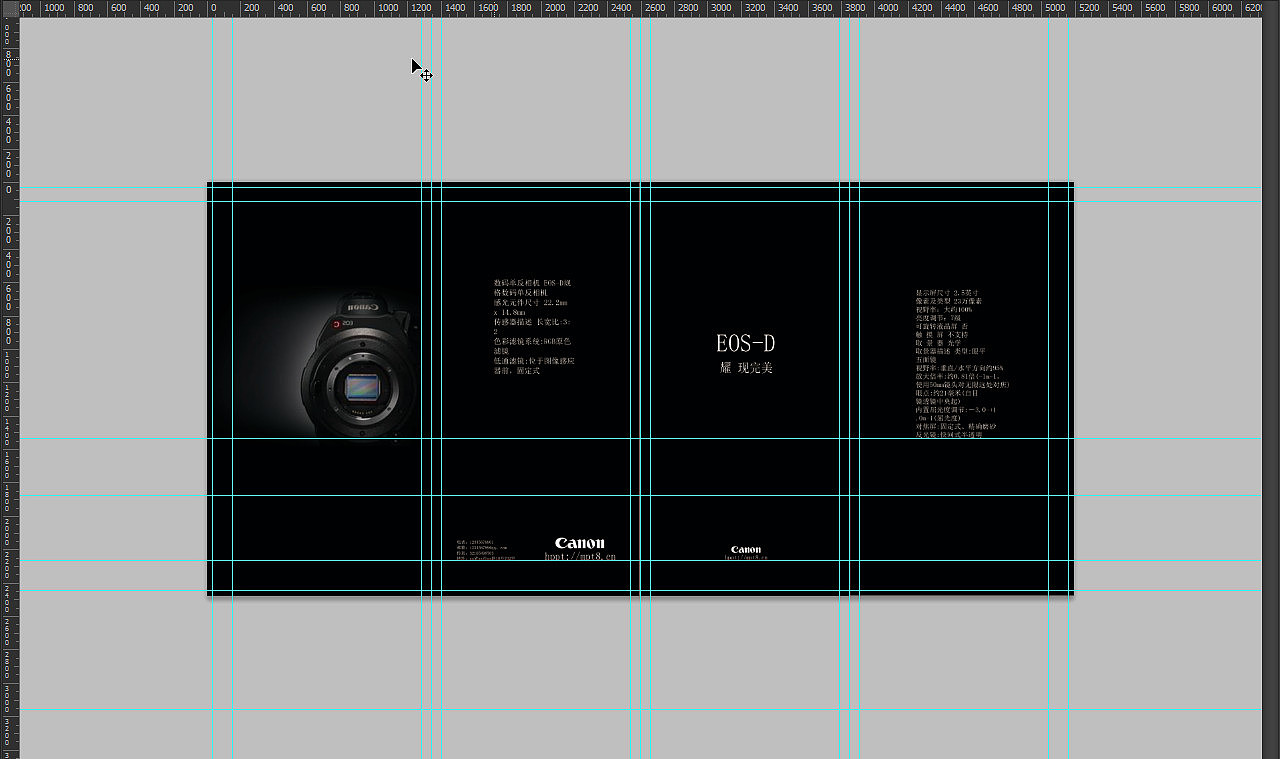Click the "EOS-D" title text
This screenshot has height=759, width=1280.
pyautogui.click(x=745, y=343)
